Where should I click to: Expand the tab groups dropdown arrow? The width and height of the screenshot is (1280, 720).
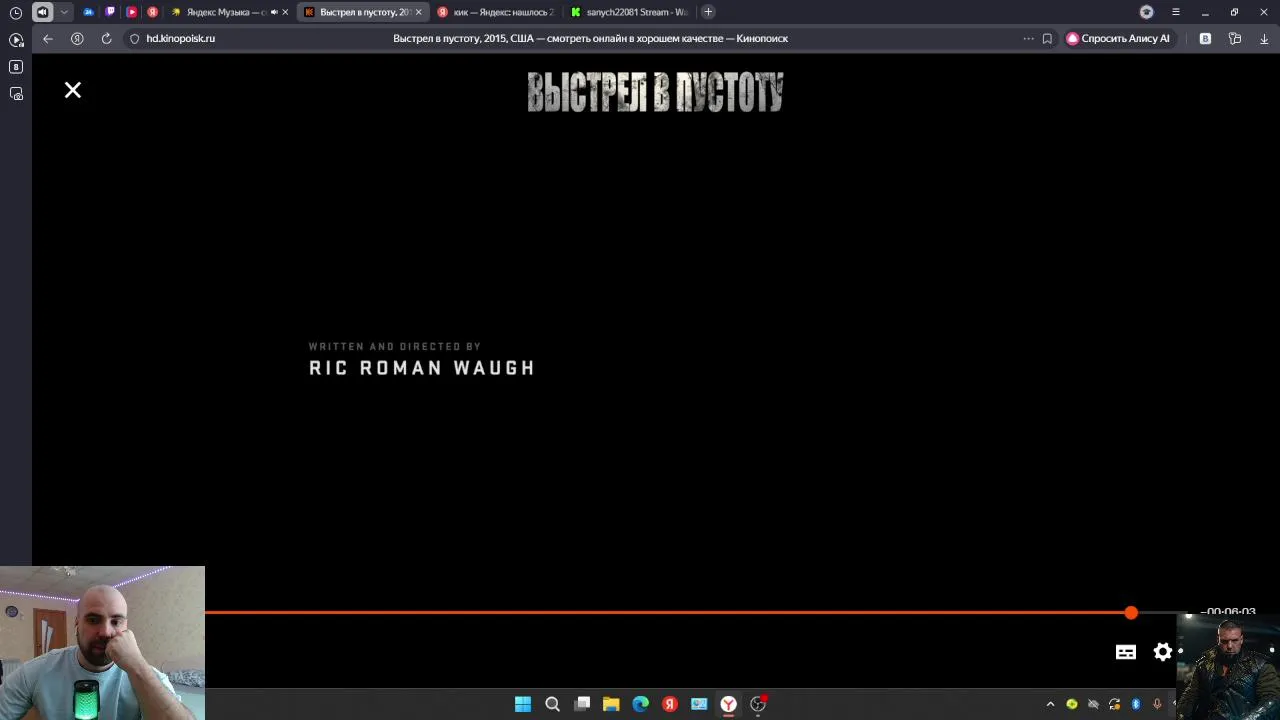point(63,12)
